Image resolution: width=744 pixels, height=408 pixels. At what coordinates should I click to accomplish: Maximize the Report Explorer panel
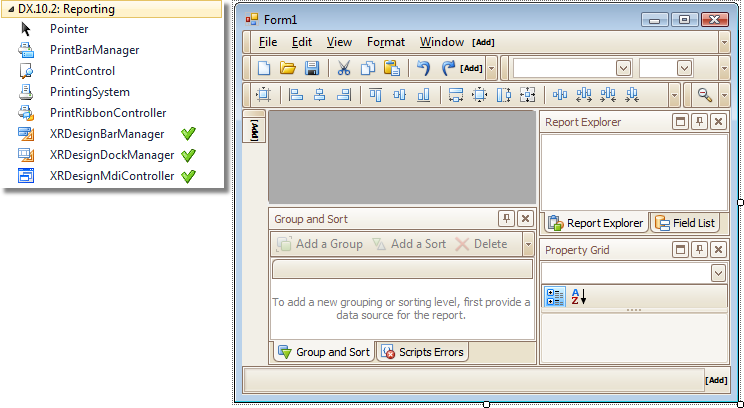[x=680, y=122]
